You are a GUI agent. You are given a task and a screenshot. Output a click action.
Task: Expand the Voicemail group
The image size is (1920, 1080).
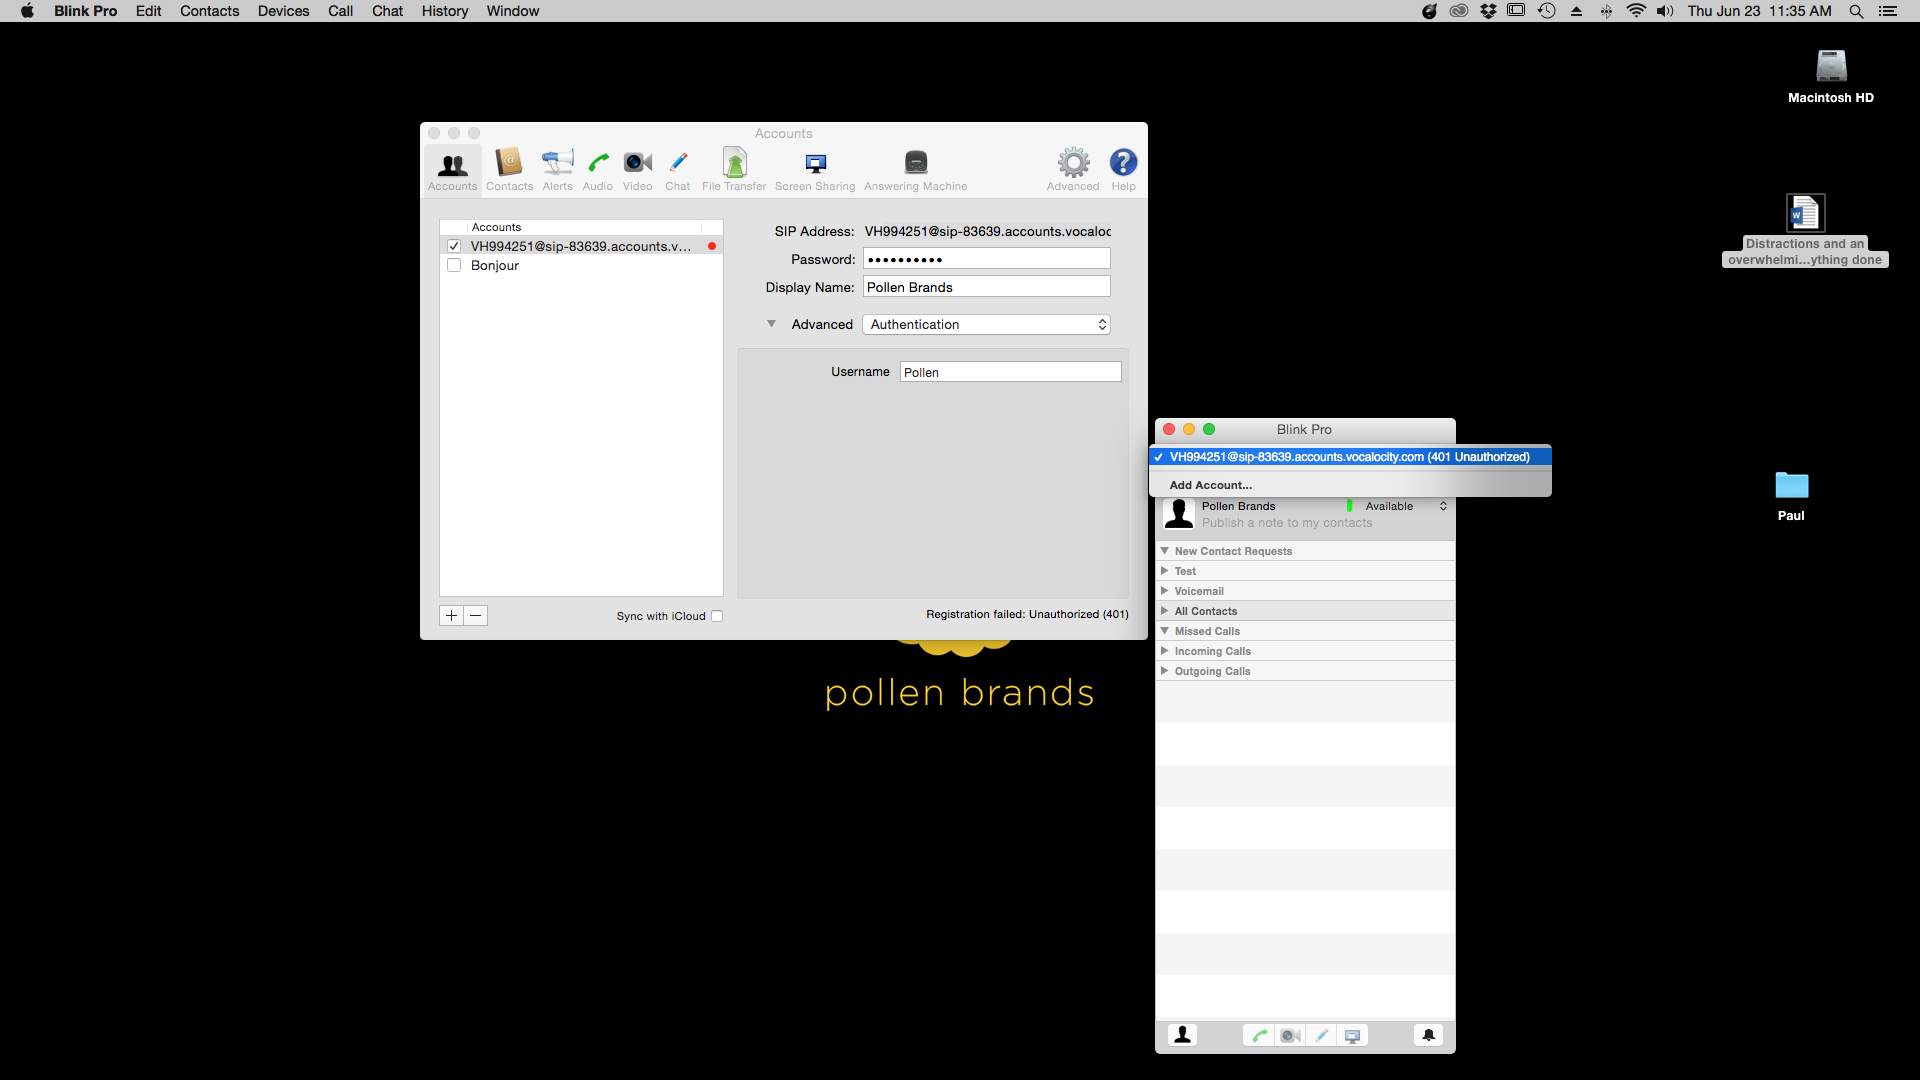(x=1164, y=591)
